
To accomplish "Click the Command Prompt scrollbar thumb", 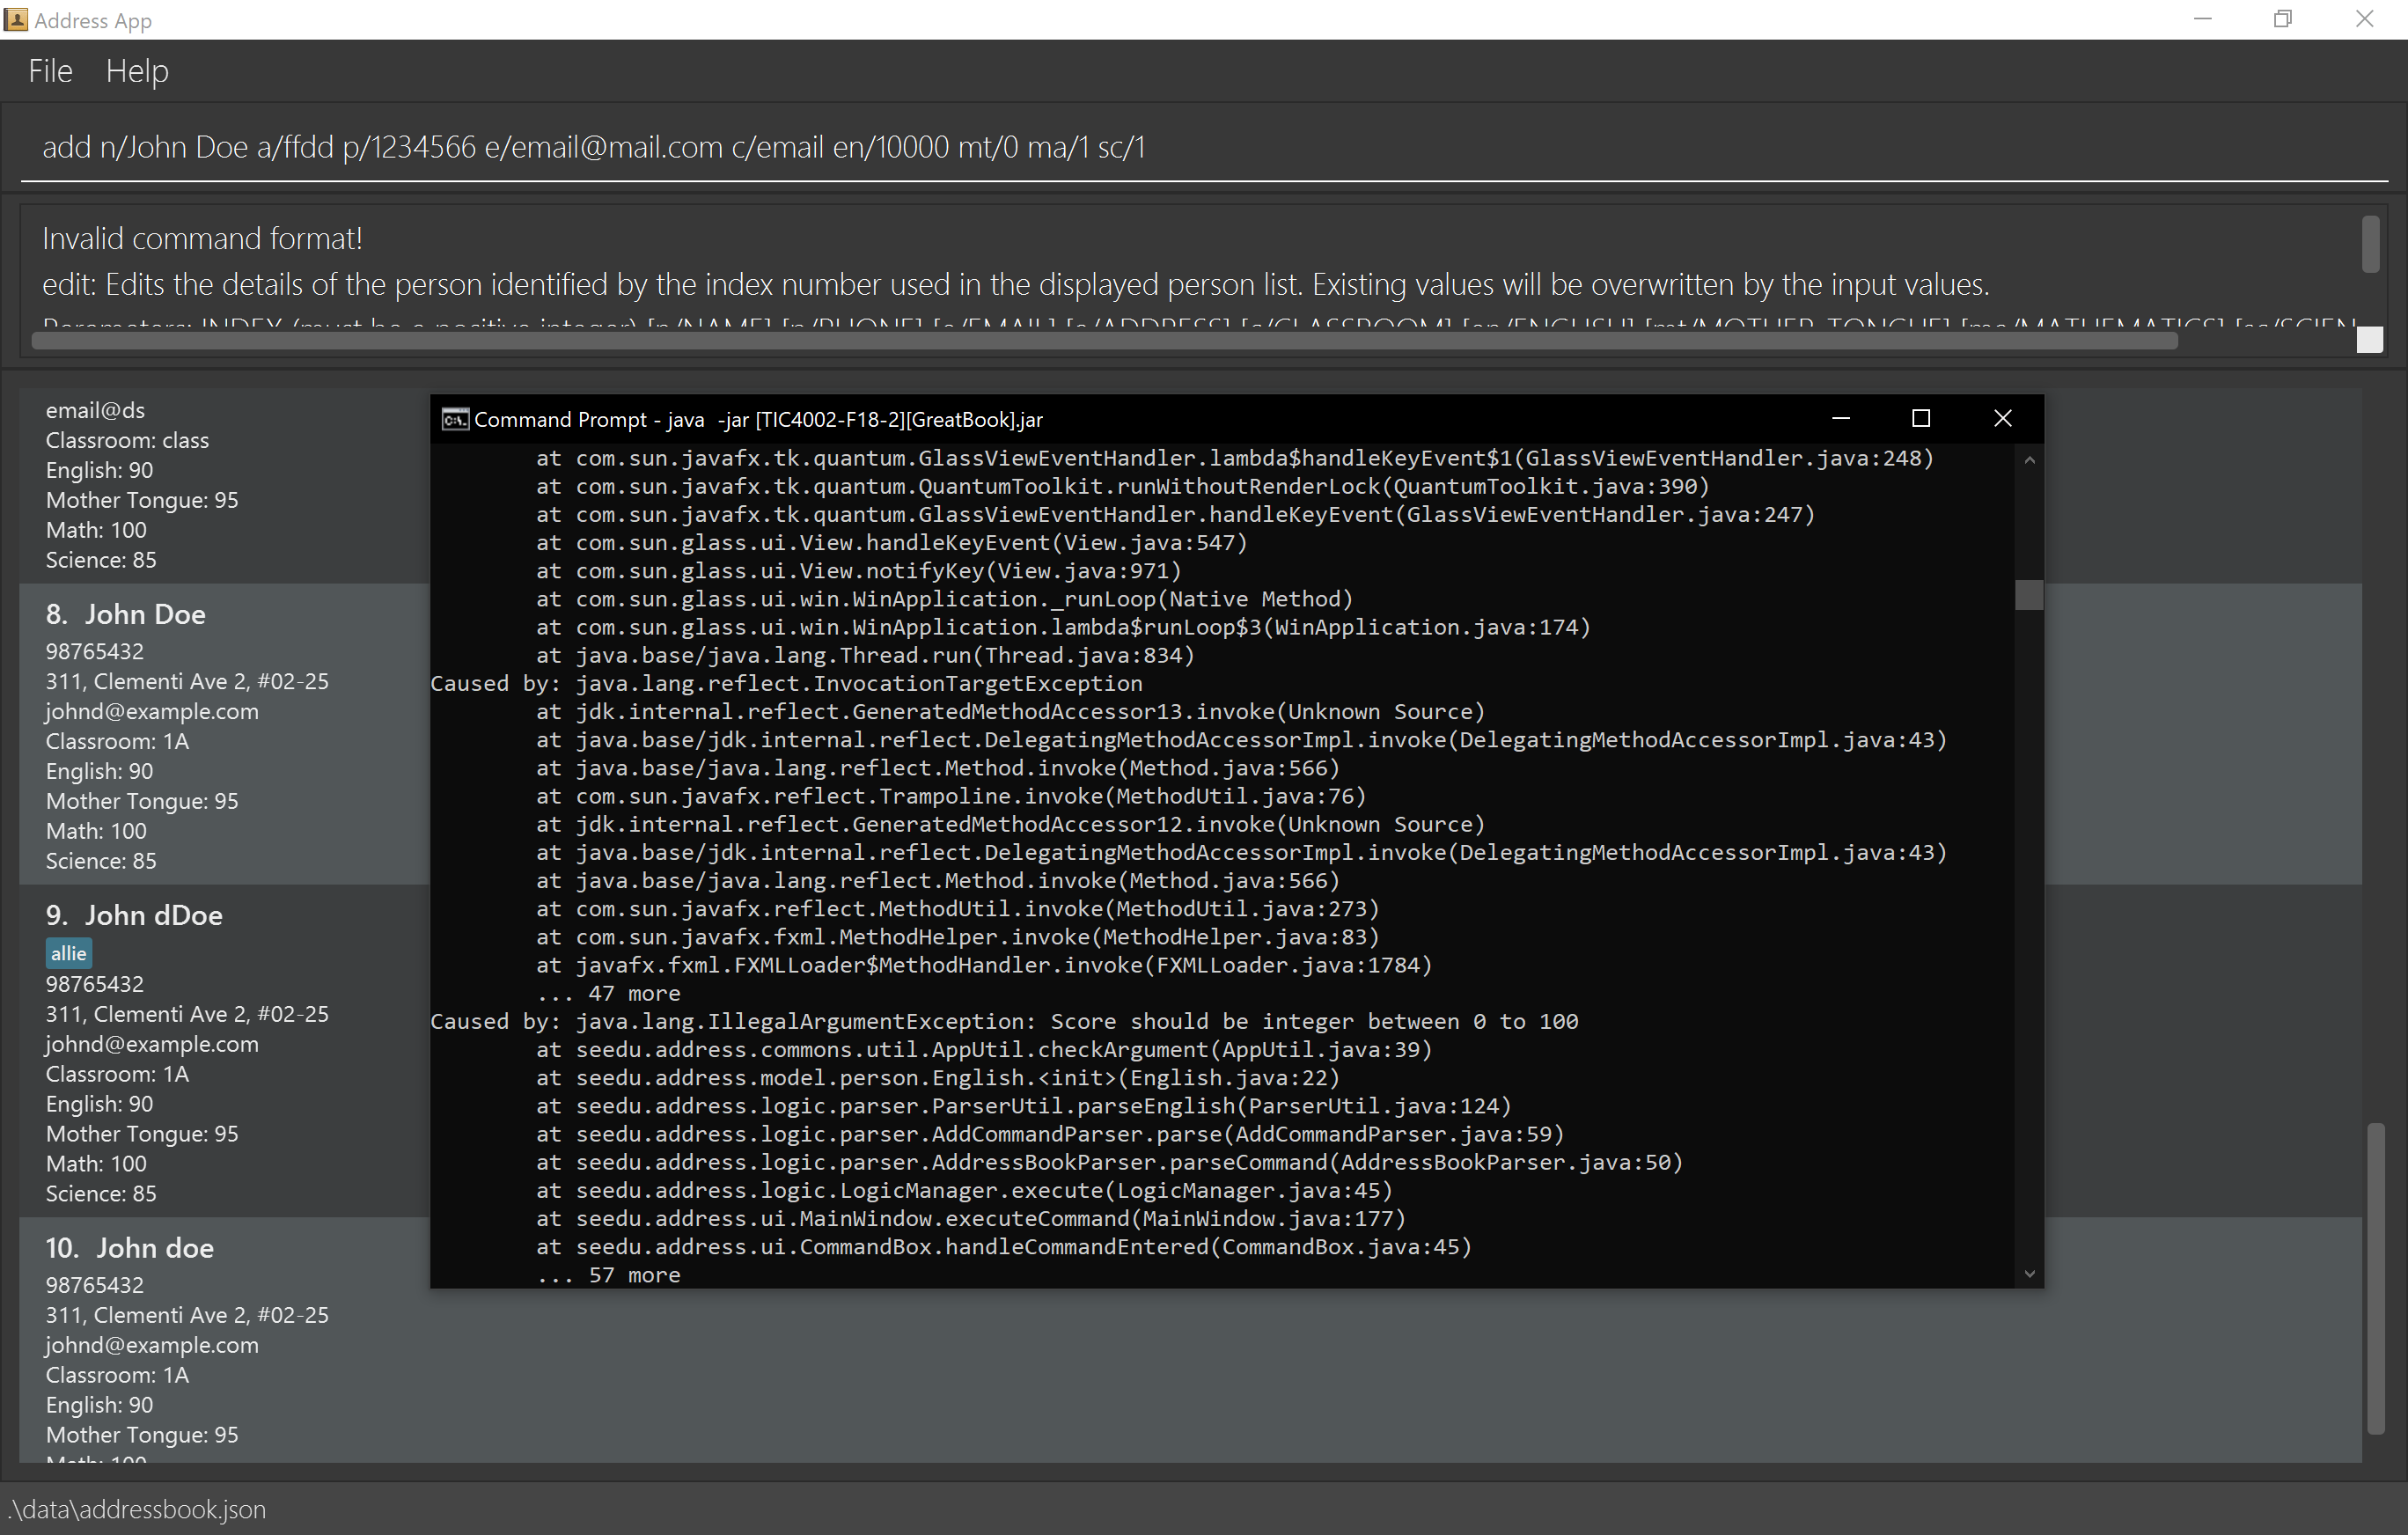I will click(x=2029, y=595).
